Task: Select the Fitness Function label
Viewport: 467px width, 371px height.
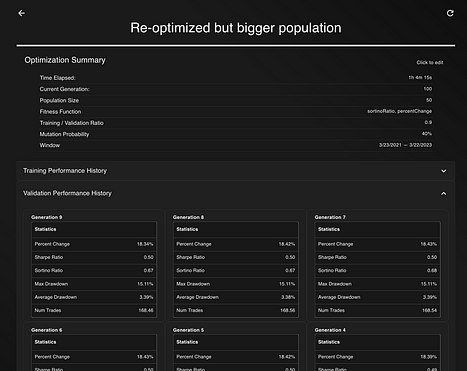Action: click(x=60, y=112)
